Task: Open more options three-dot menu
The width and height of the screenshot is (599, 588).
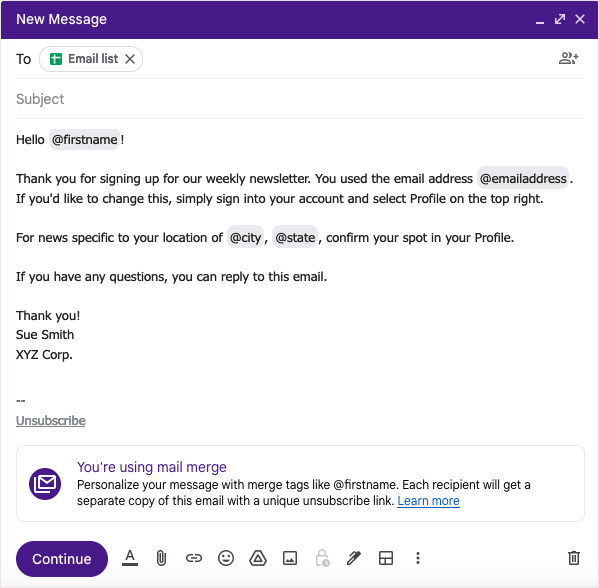Action: pyautogui.click(x=418, y=558)
